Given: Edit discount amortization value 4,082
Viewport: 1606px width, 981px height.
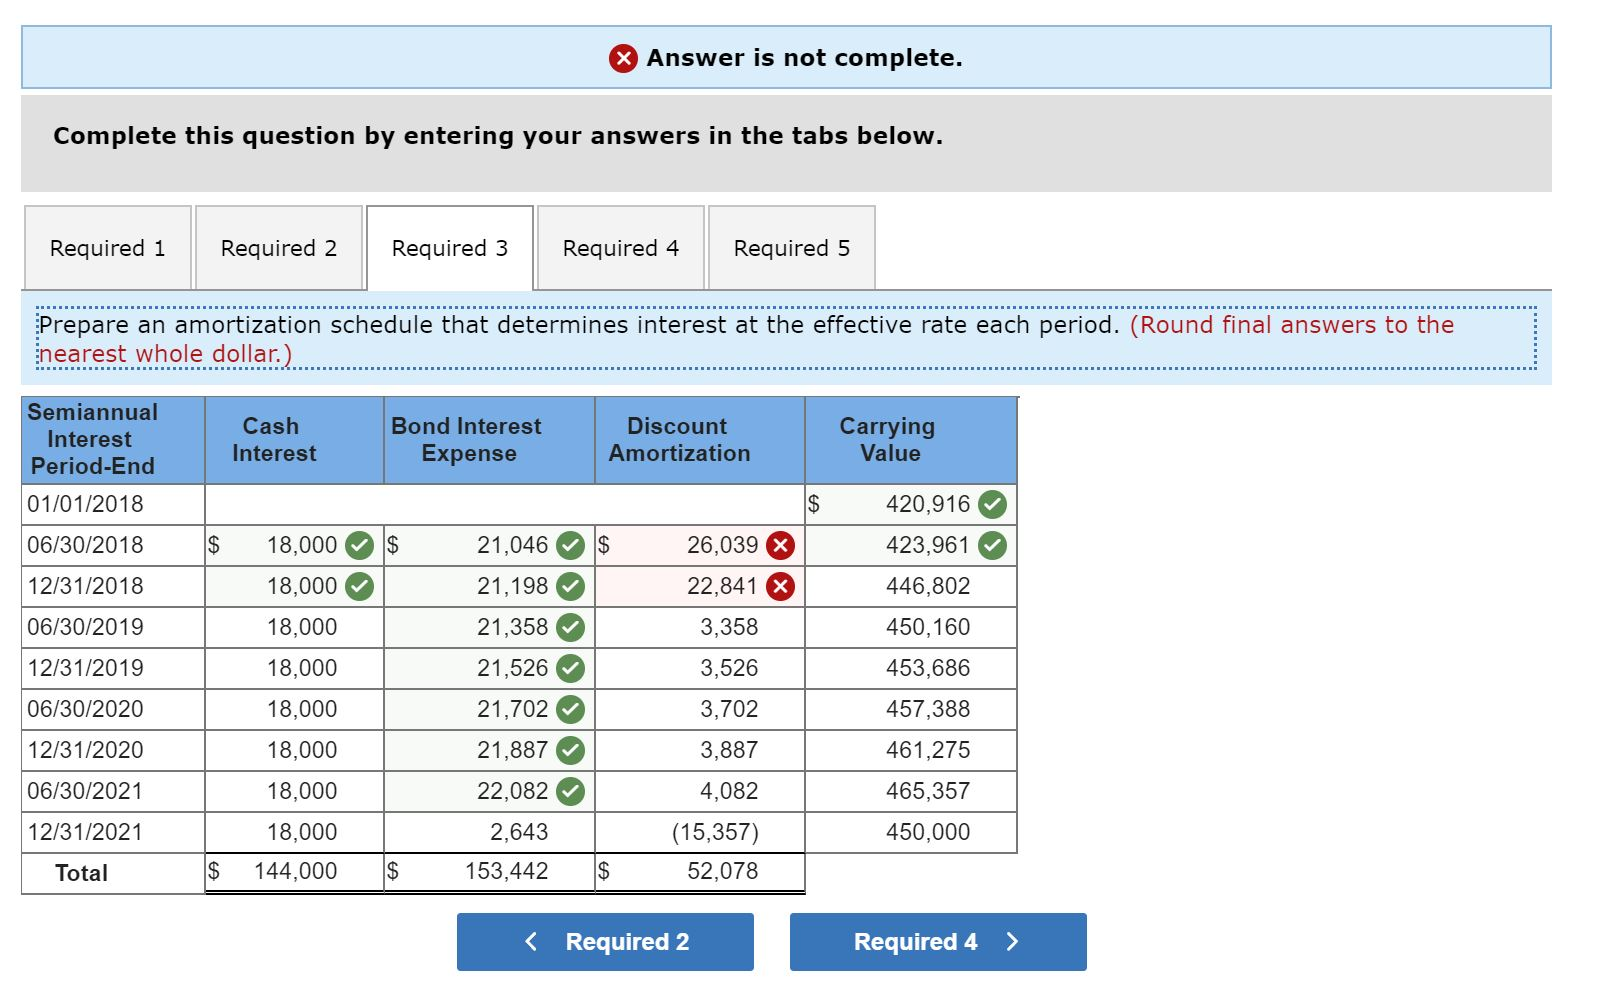Looking at the screenshot, I should pyautogui.click(x=700, y=791).
